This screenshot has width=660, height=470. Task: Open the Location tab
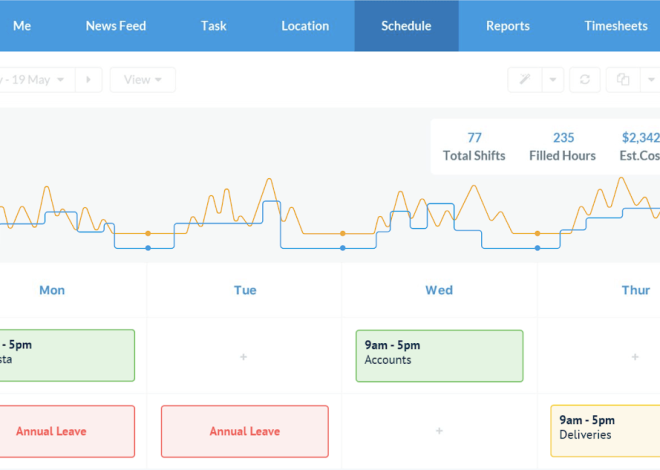305,26
